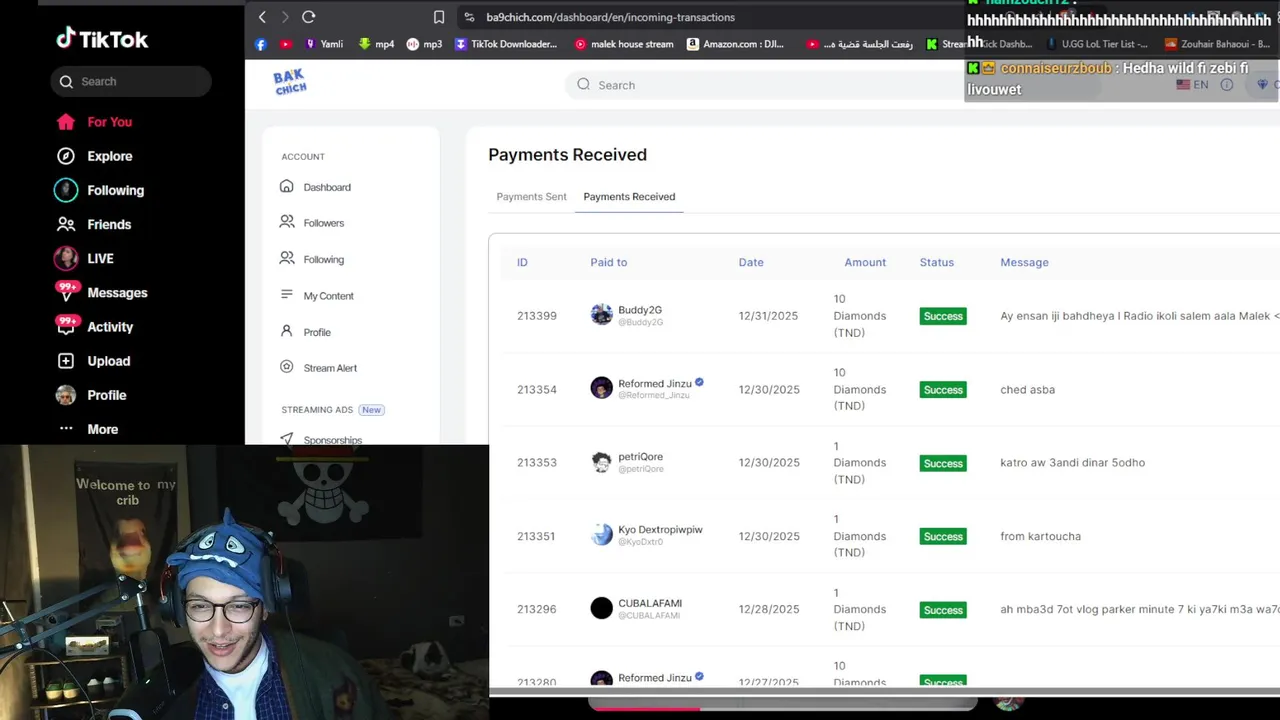
Task: Go back in browser
Action: [x=262, y=17]
